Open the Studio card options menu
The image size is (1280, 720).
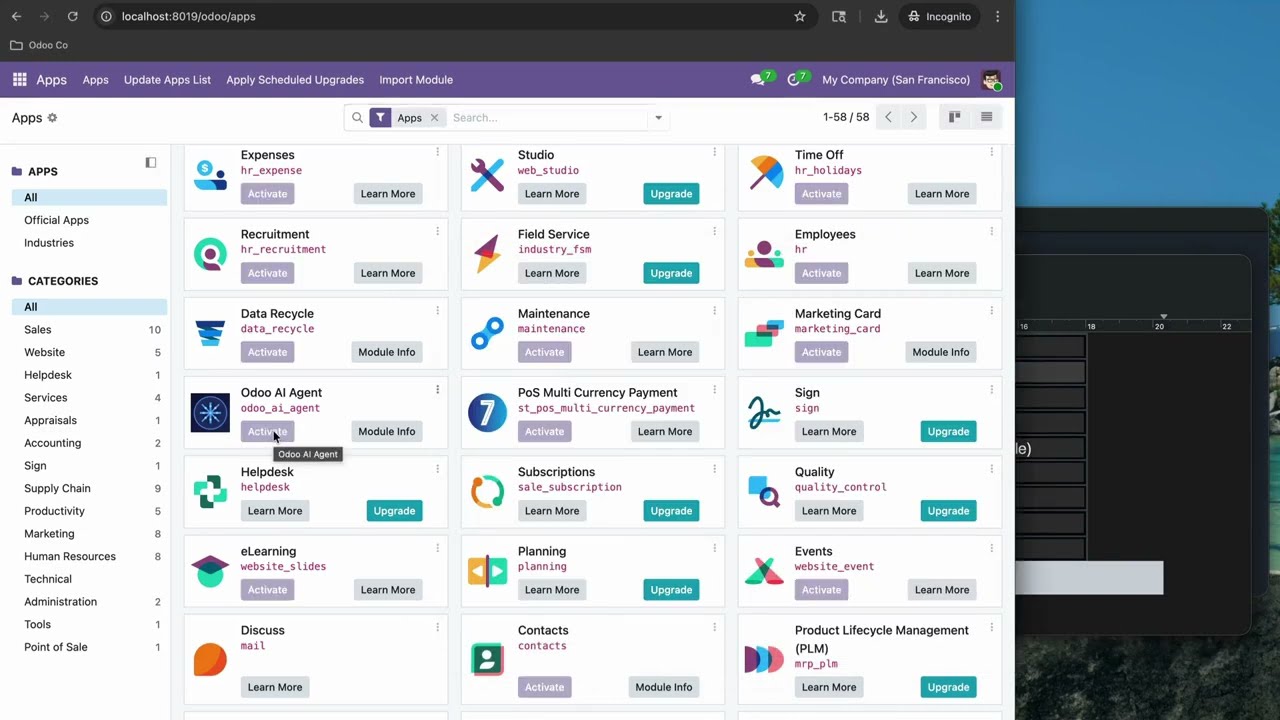click(x=714, y=152)
